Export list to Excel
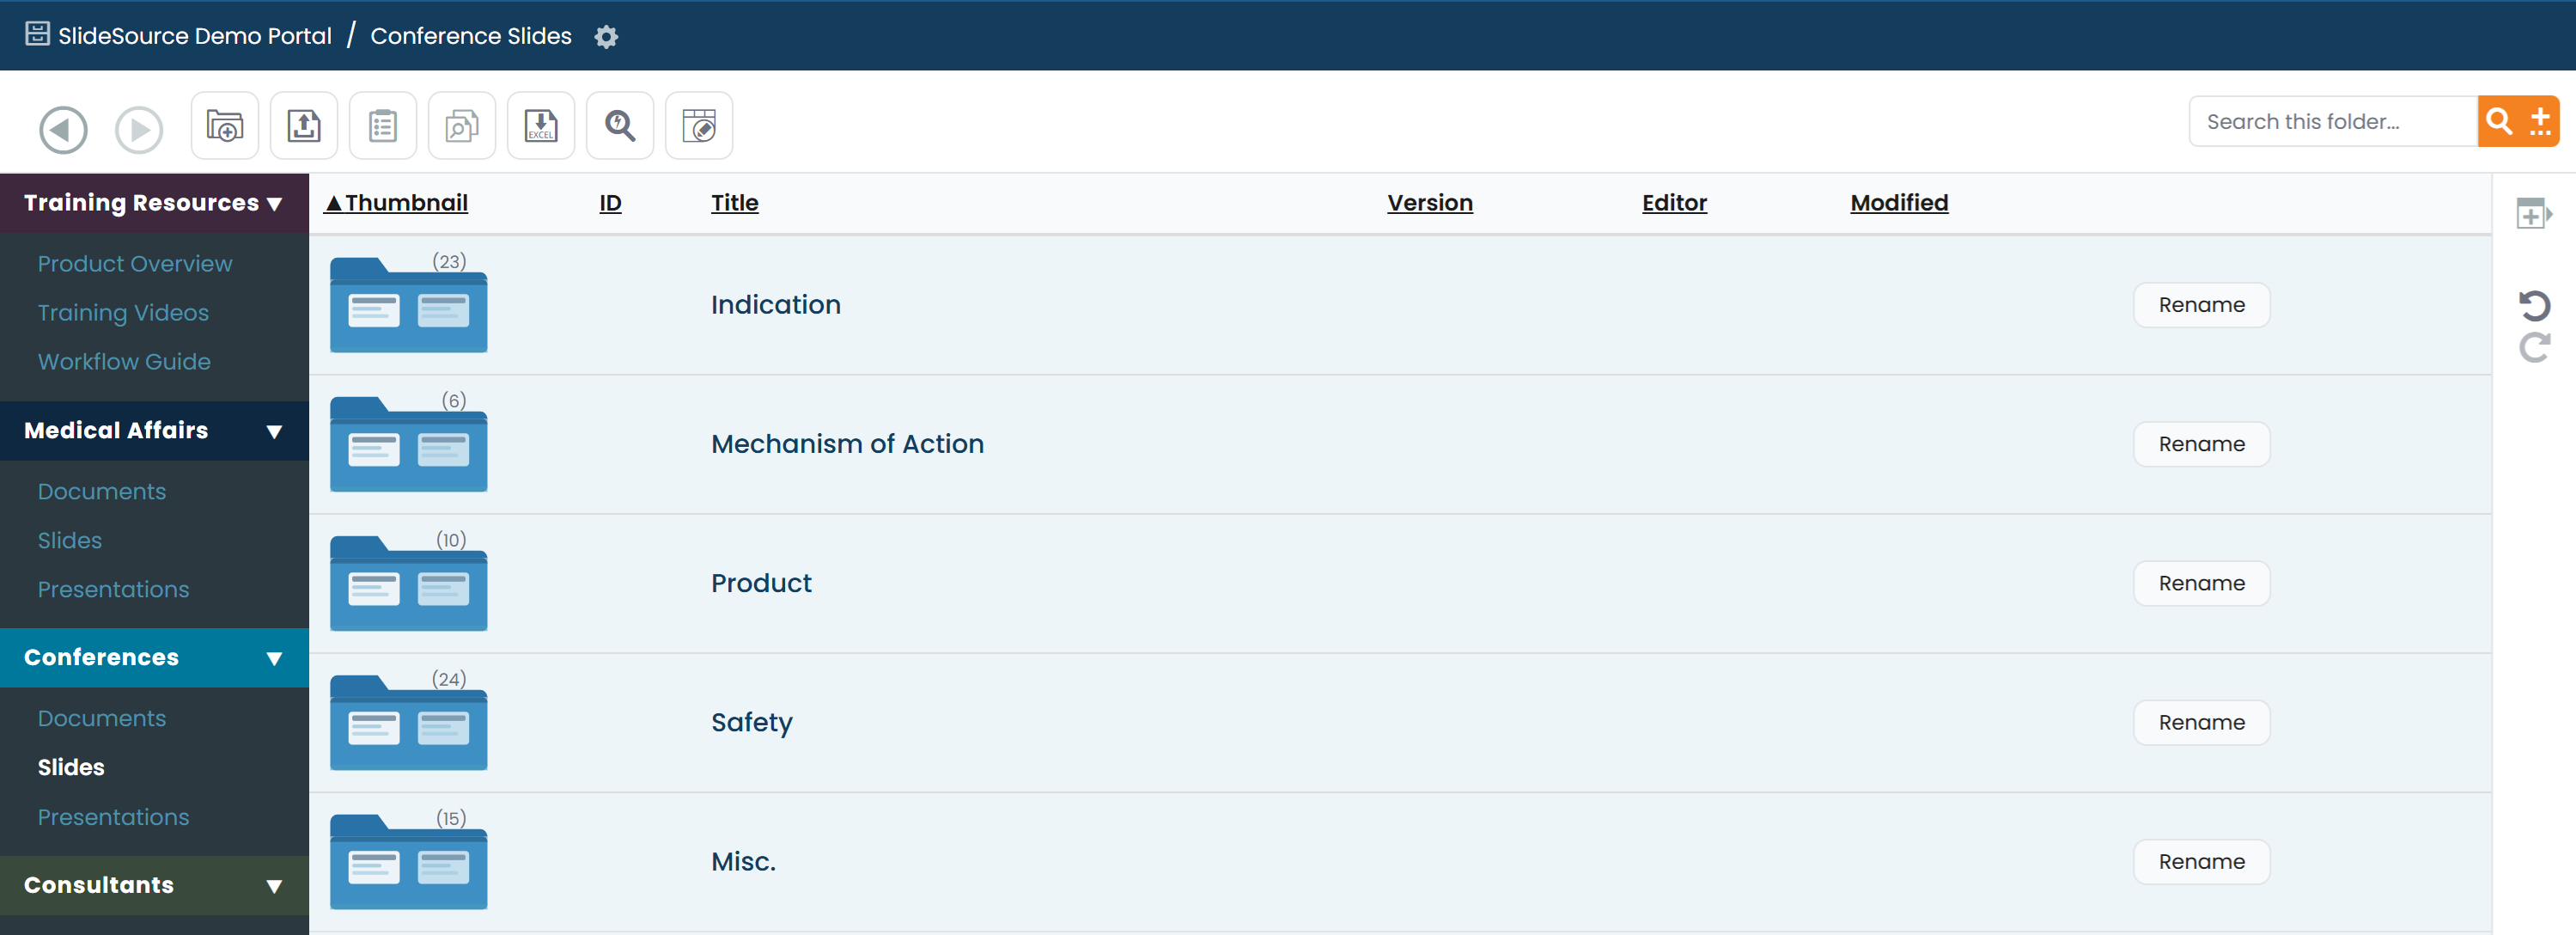Screen dimensions: 2576x935 click(x=541, y=126)
